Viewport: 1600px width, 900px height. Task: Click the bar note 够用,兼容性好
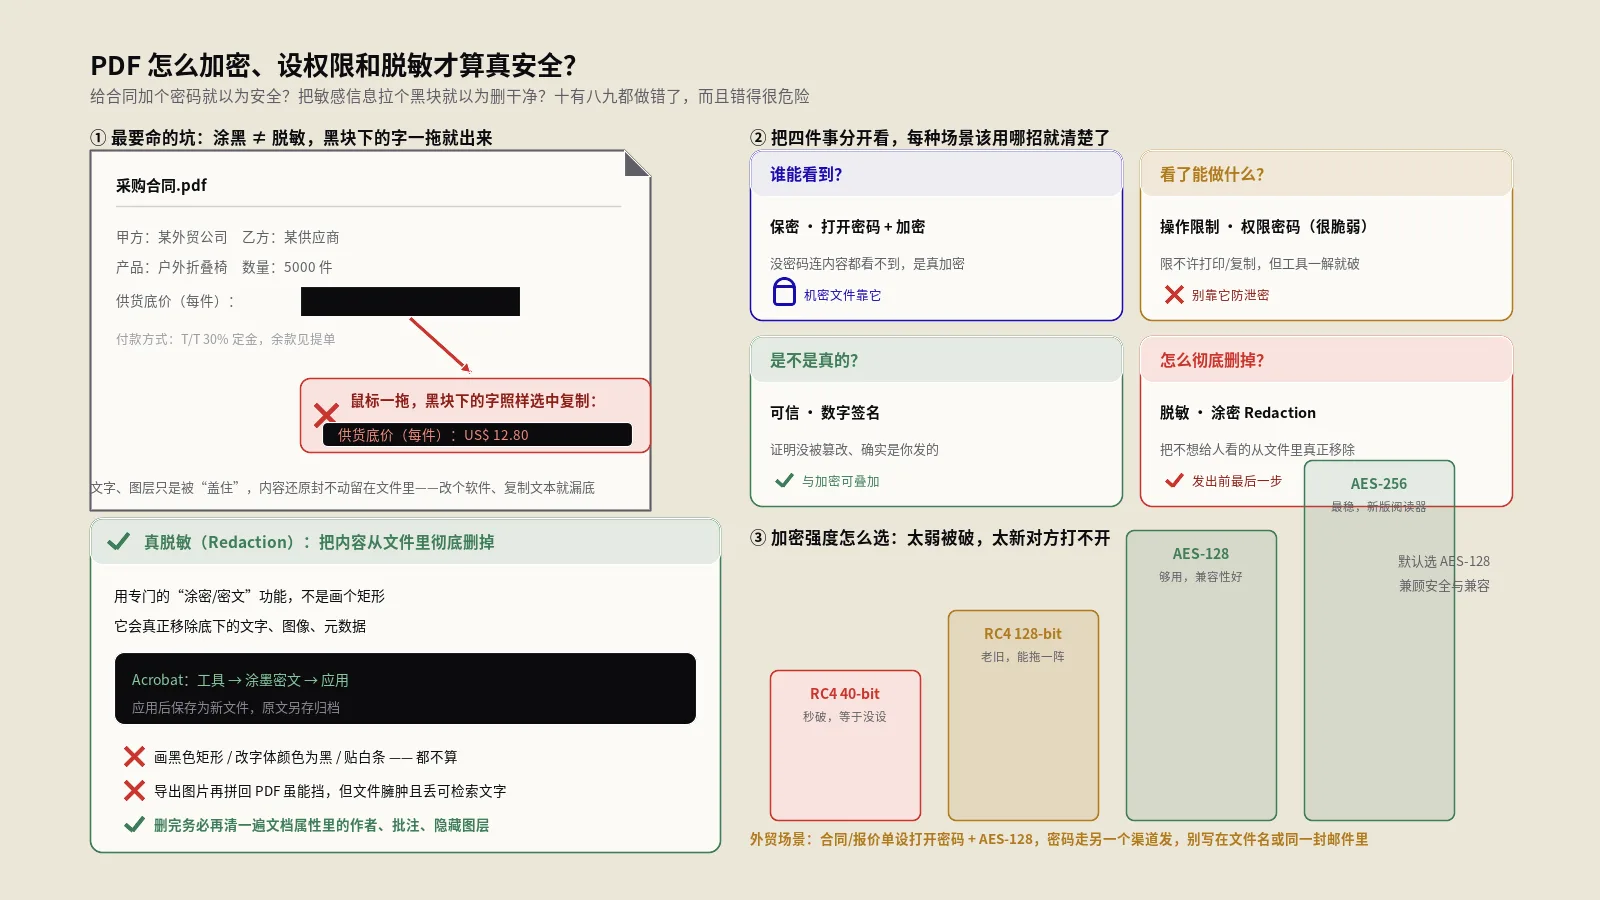pos(1201,577)
